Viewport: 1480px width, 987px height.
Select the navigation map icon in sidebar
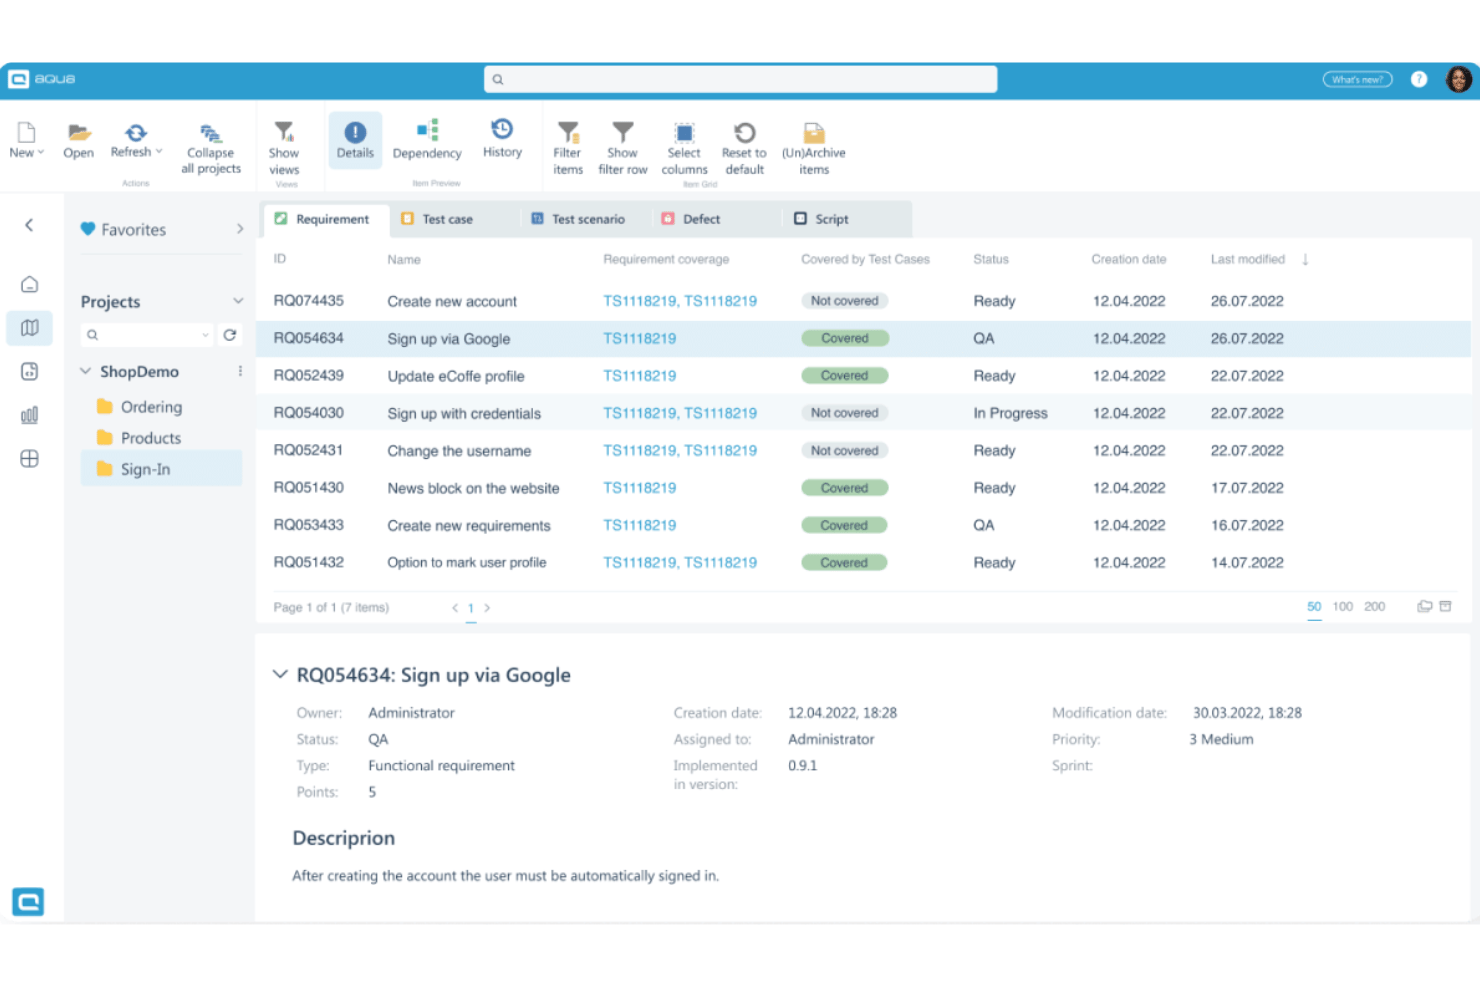[30, 328]
